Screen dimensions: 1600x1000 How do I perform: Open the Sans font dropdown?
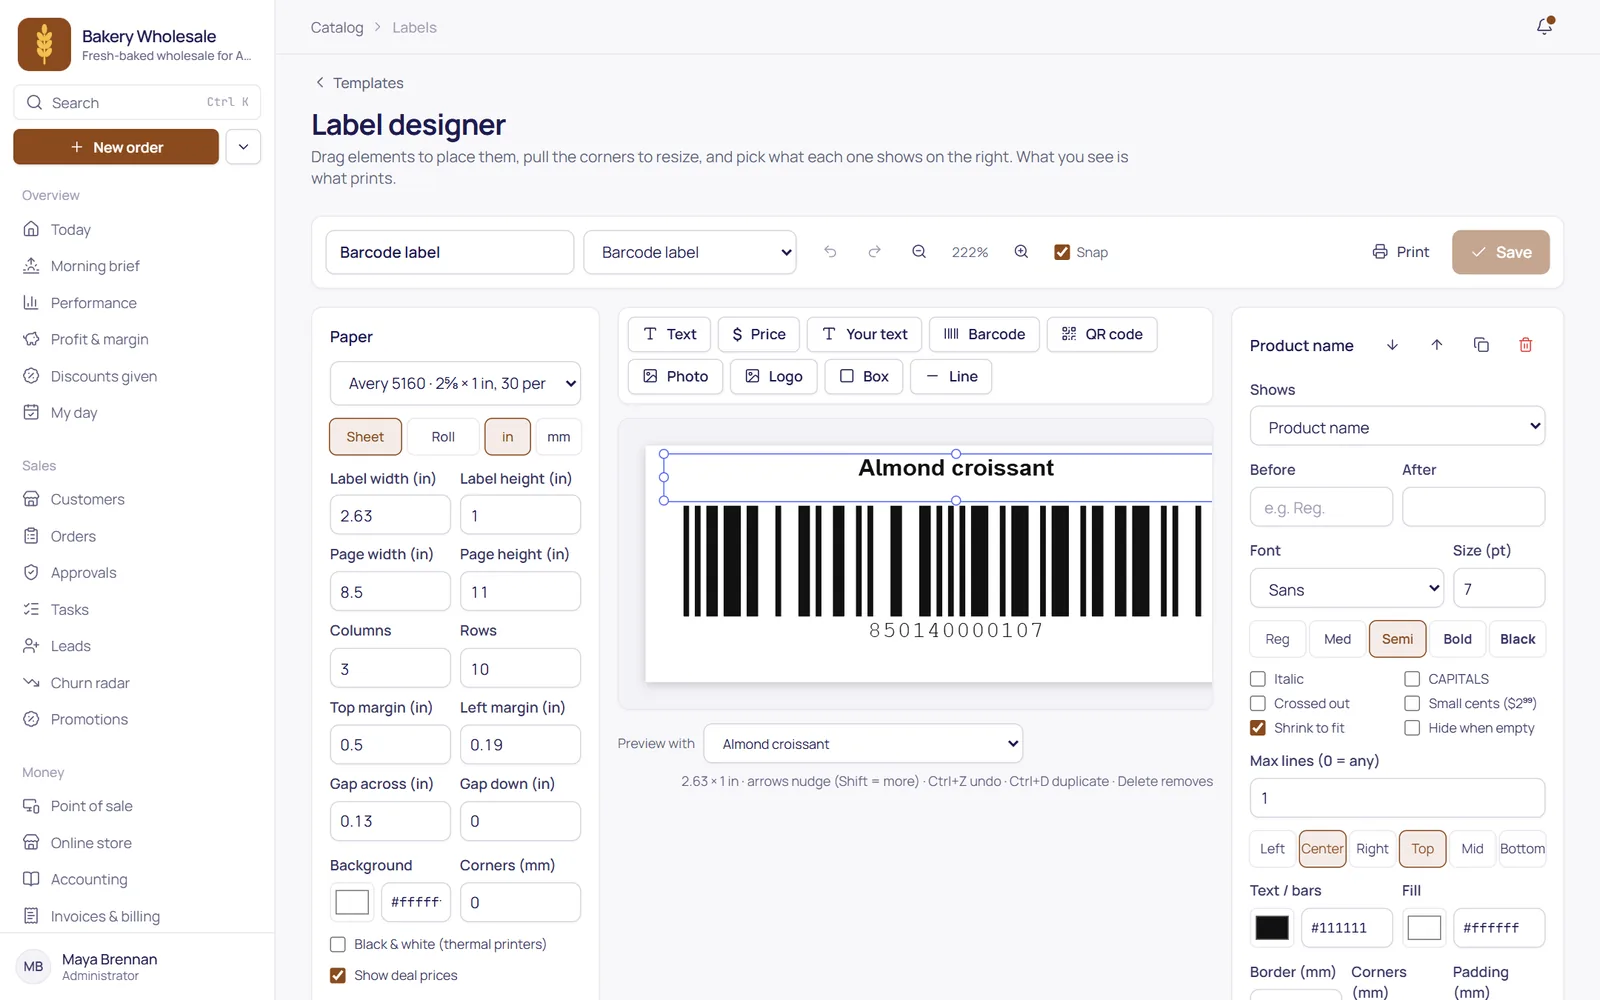(1347, 589)
